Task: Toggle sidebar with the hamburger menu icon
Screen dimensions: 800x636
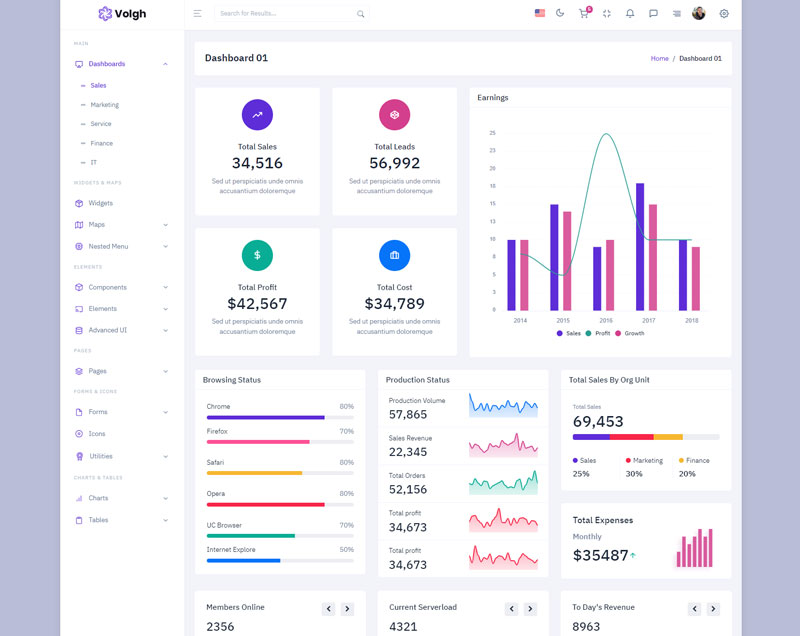Action: click(x=197, y=13)
